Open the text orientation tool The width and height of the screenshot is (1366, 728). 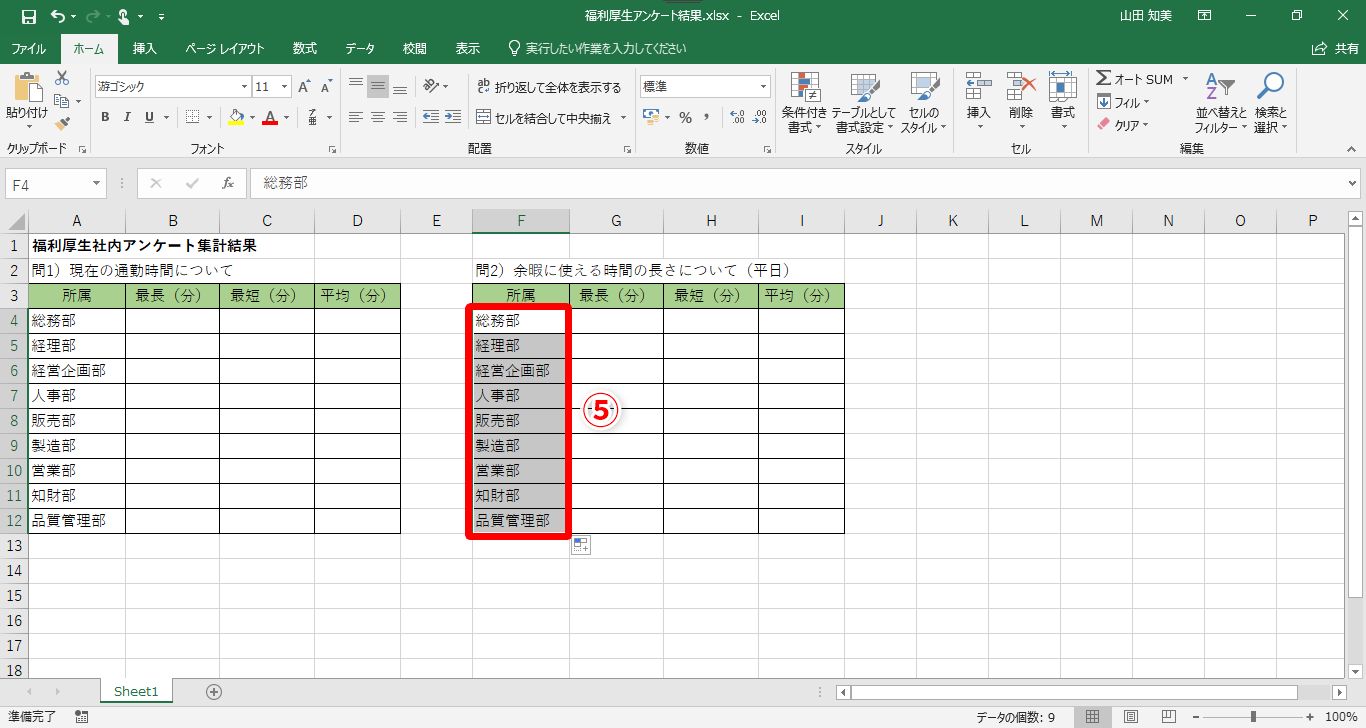(433, 86)
